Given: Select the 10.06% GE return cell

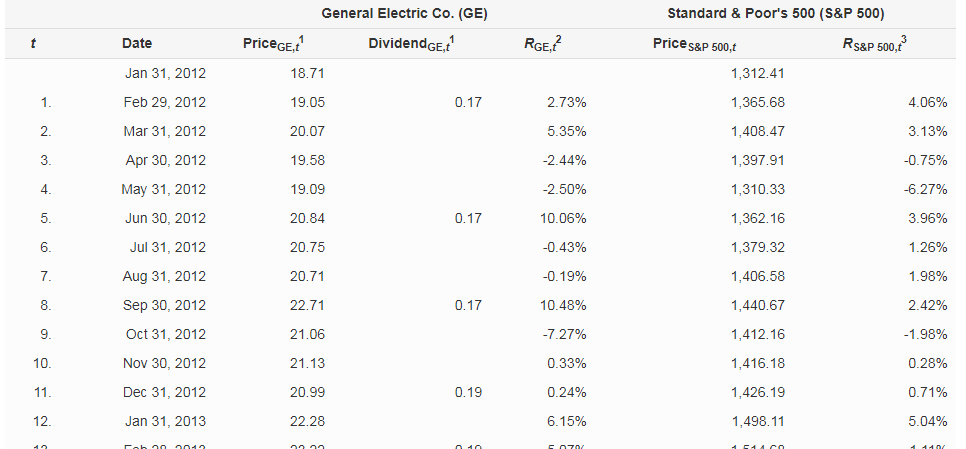Looking at the screenshot, I should [565, 218].
